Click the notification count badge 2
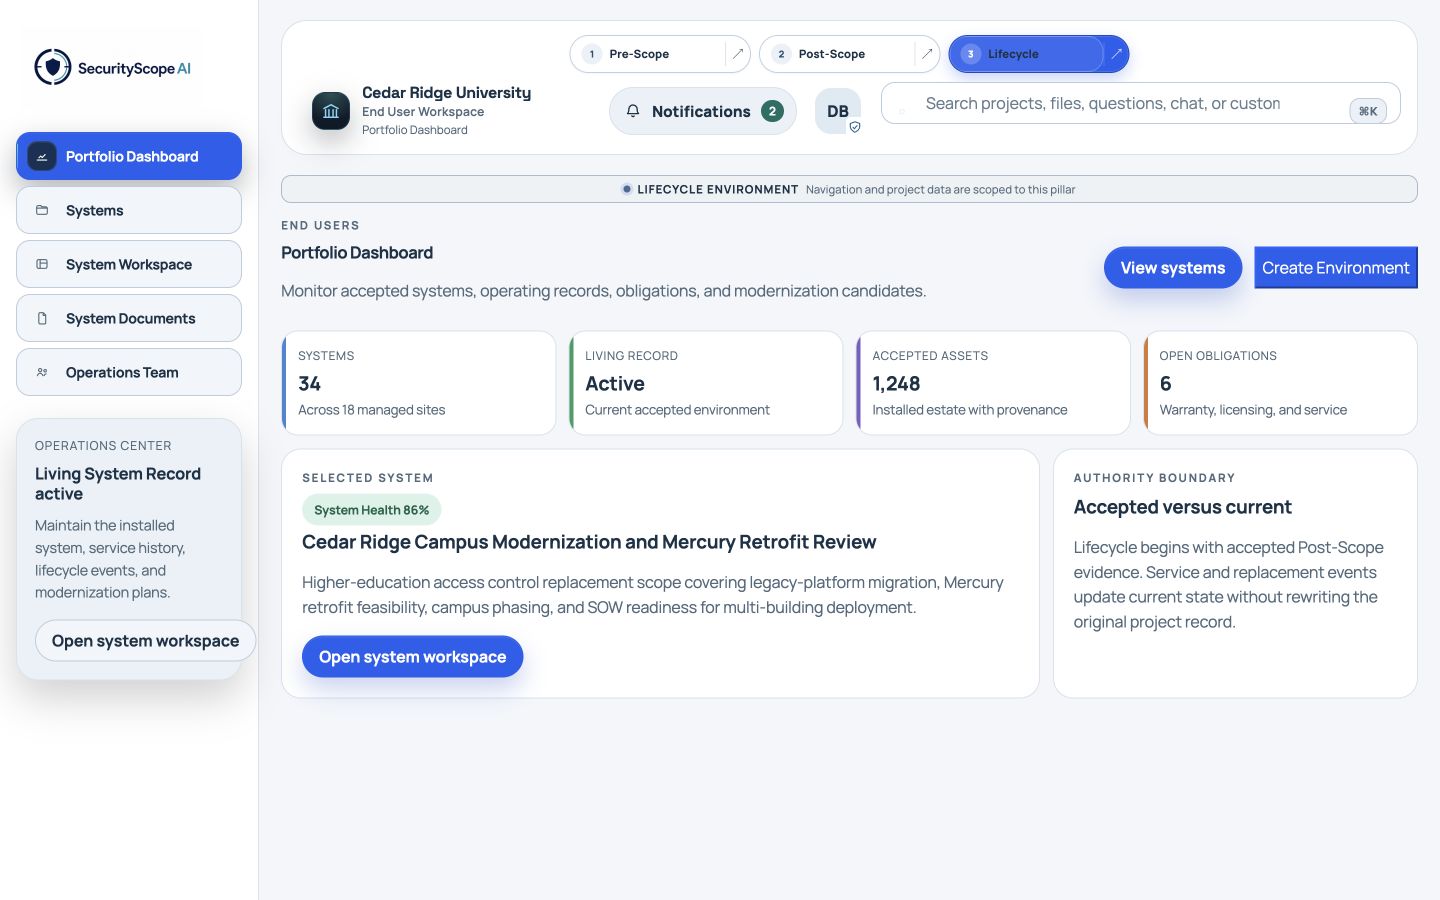 click(x=772, y=111)
